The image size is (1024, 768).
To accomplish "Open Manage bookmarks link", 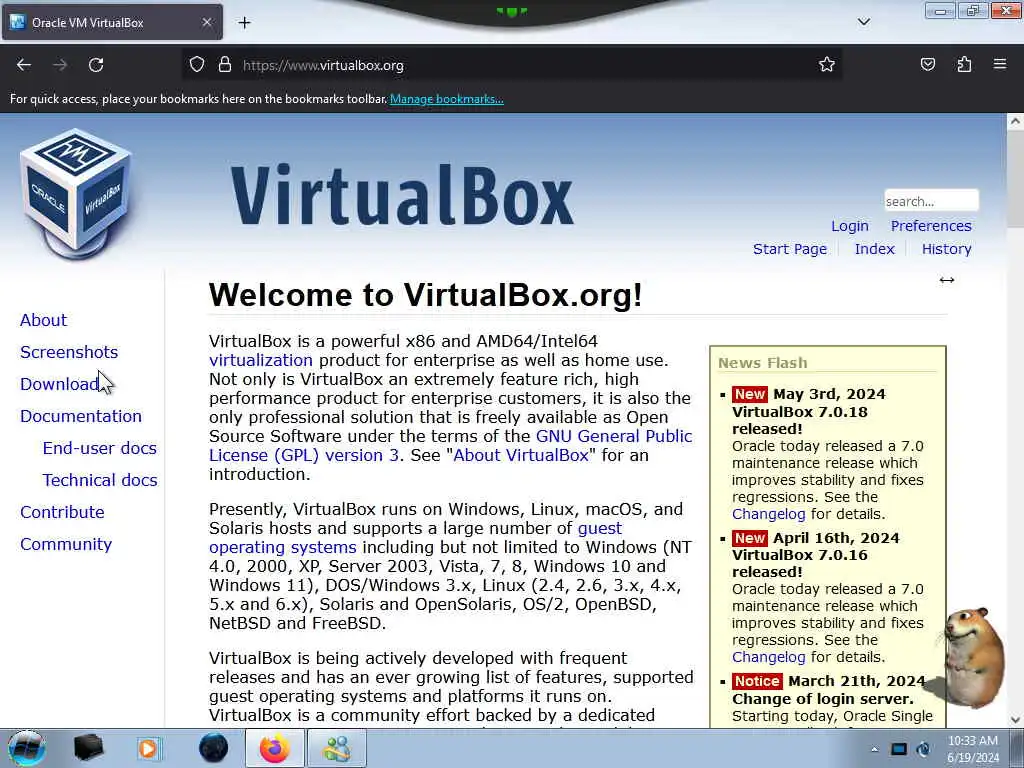I will (447, 99).
